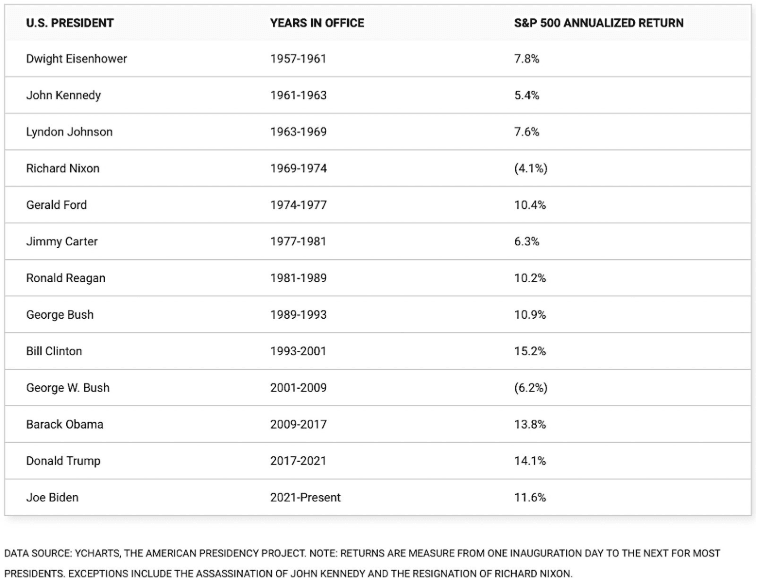This screenshot has height=580, width=759.
Task: Select the Dwight Eisenhower name cell
Action: point(76,59)
